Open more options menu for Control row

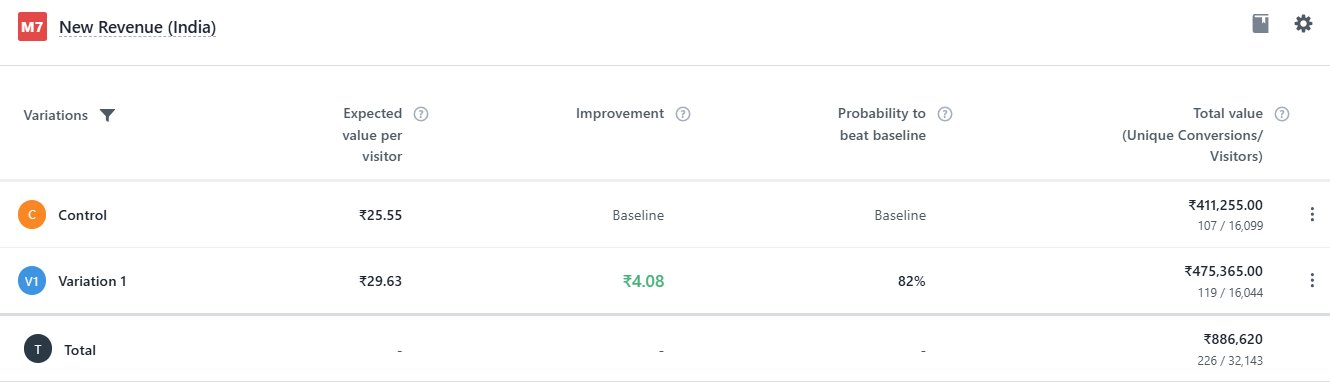(x=1312, y=214)
